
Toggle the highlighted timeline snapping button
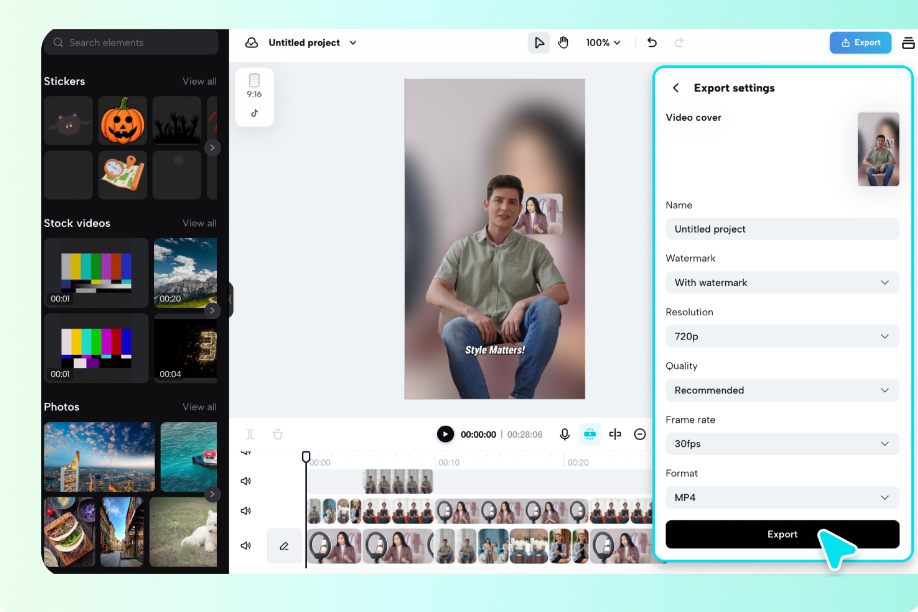tap(590, 434)
